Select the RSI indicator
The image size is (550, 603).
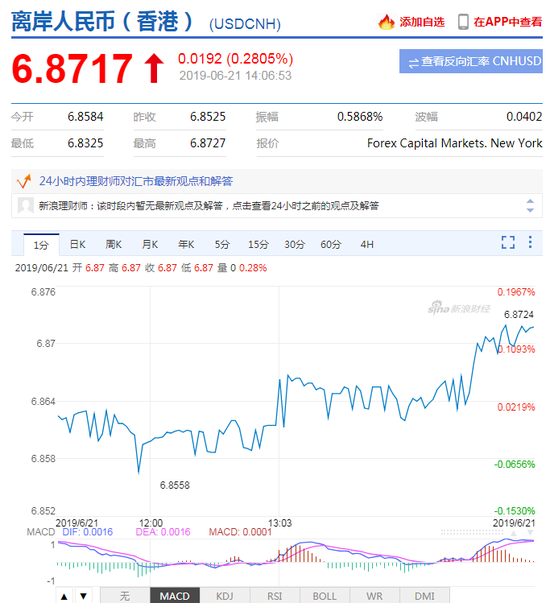pyautogui.click(x=275, y=596)
